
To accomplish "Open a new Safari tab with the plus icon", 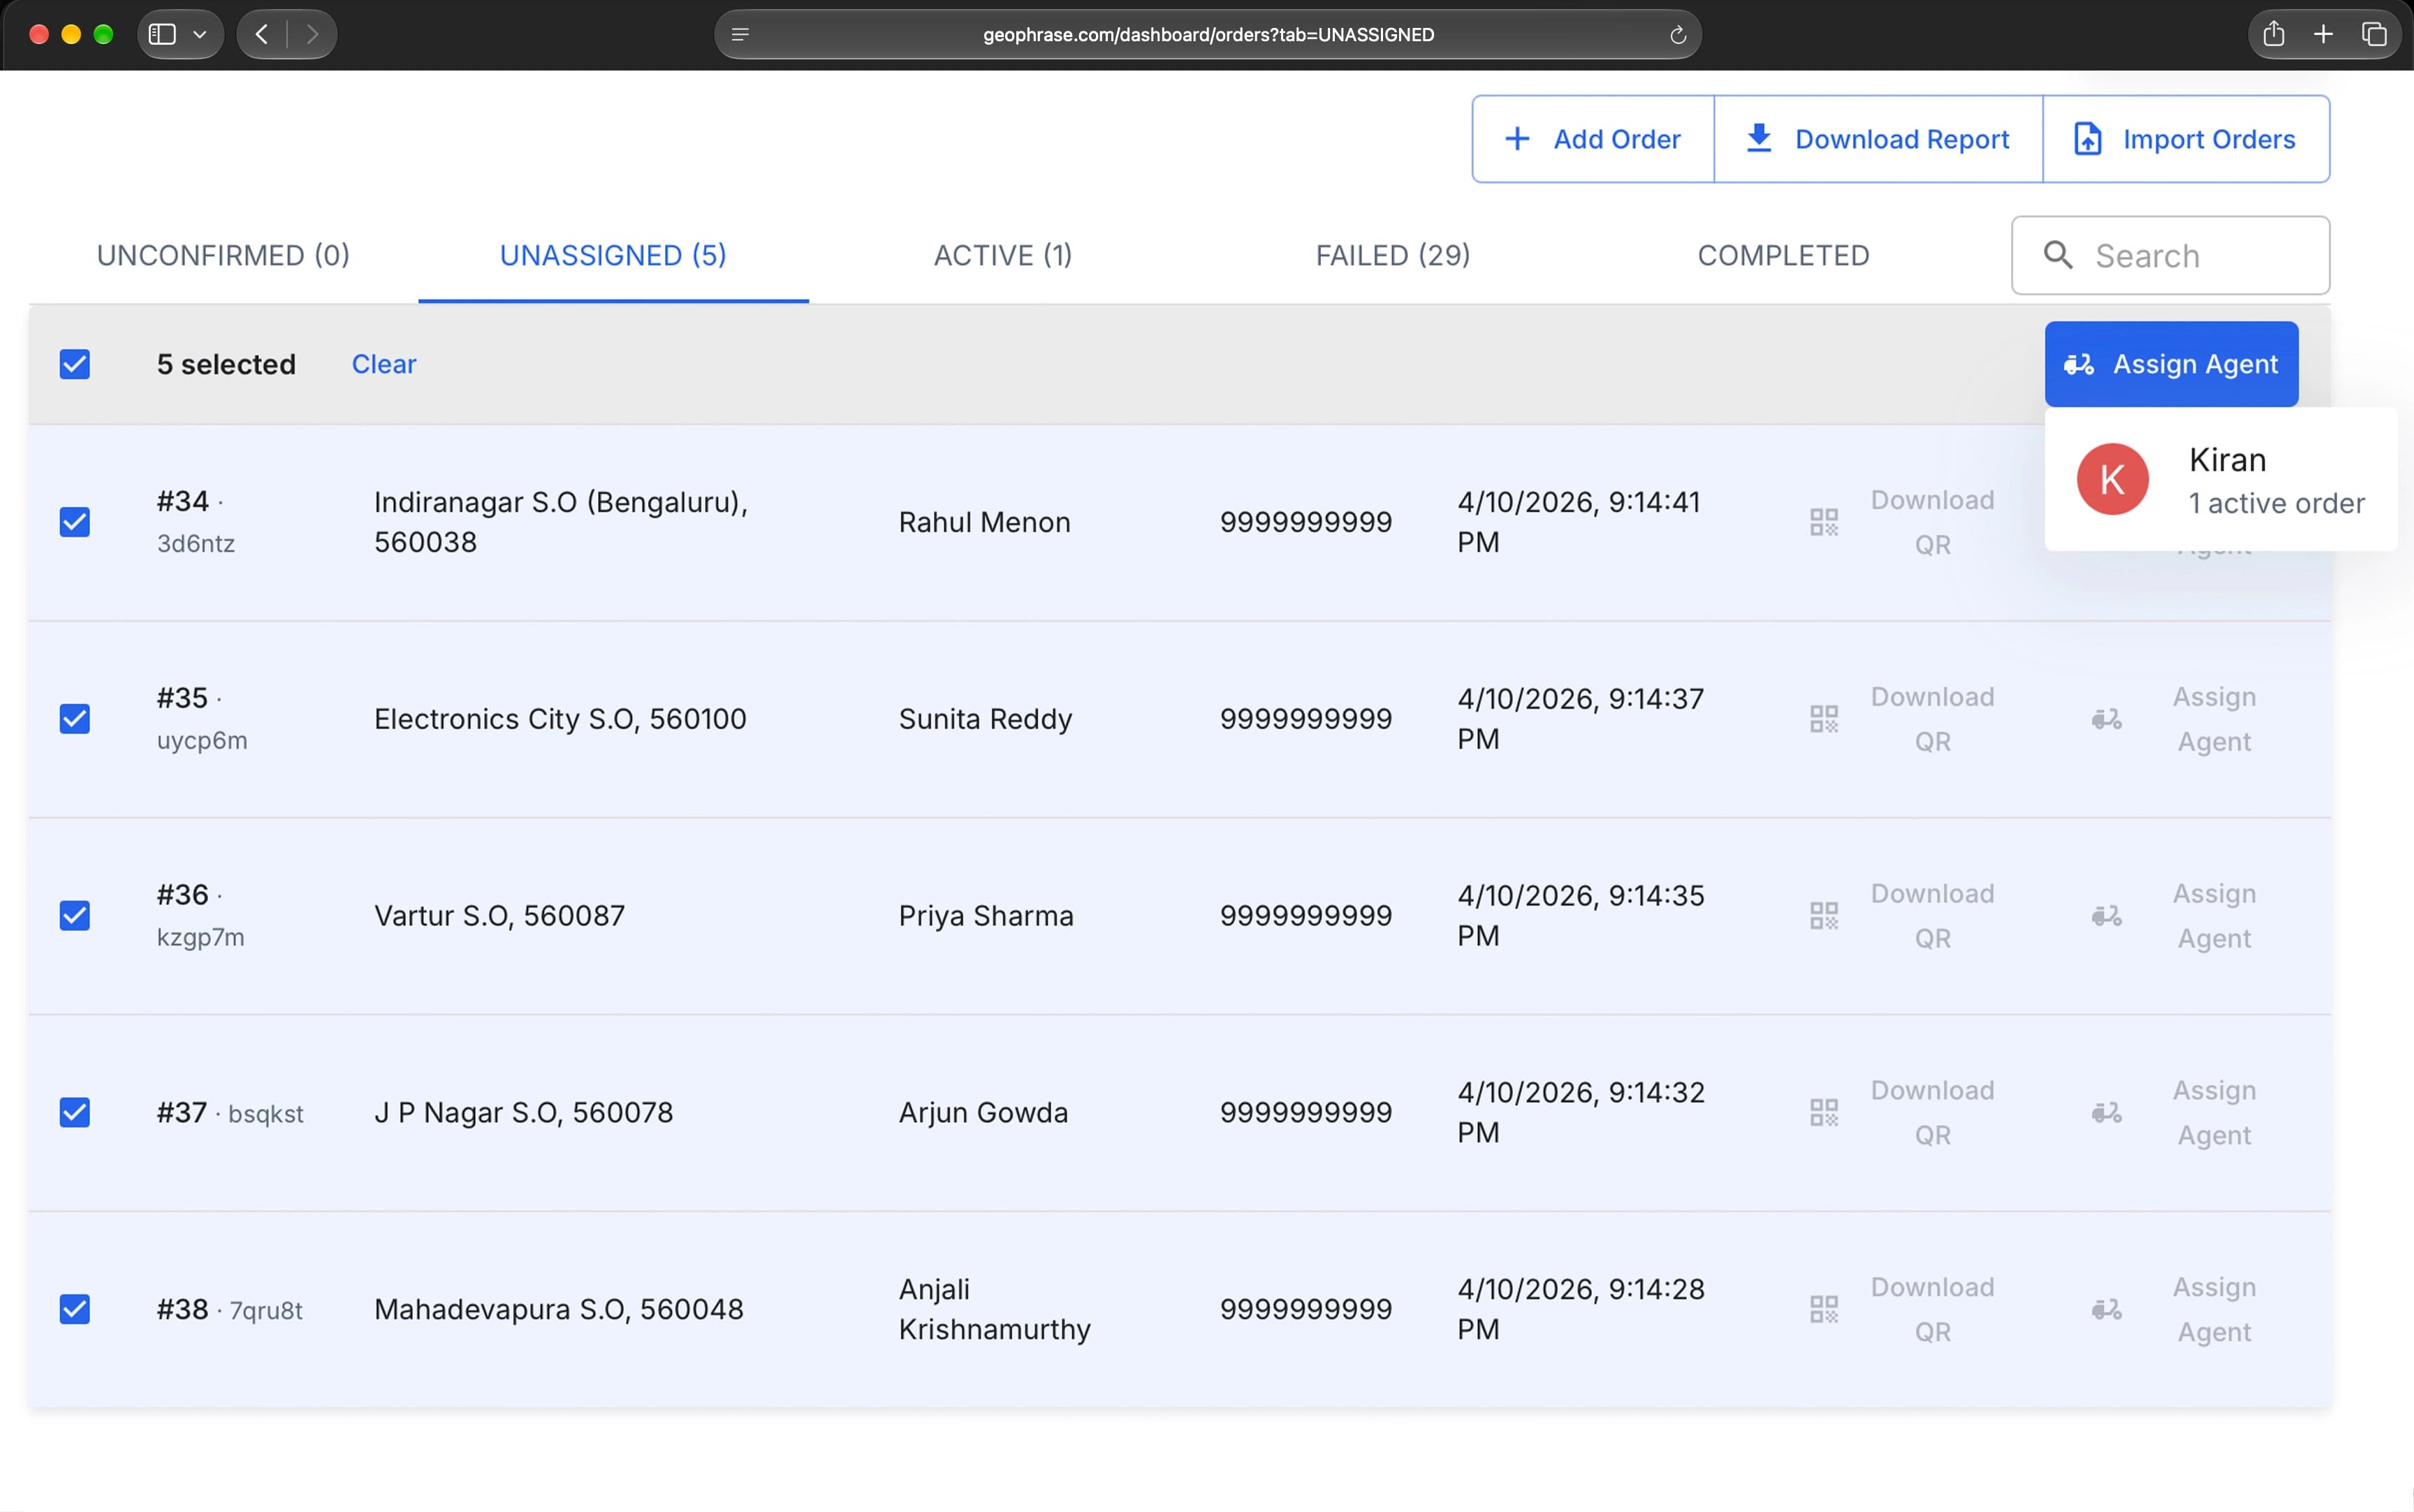I will tap(2323, 34).
